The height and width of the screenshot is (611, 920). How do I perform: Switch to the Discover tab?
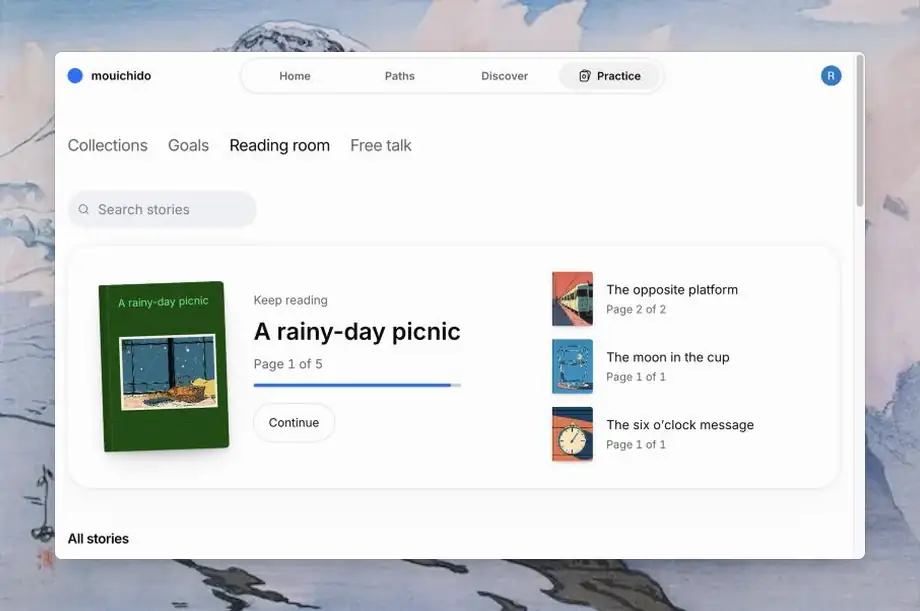pyautogui.click(x=505, y=76)
